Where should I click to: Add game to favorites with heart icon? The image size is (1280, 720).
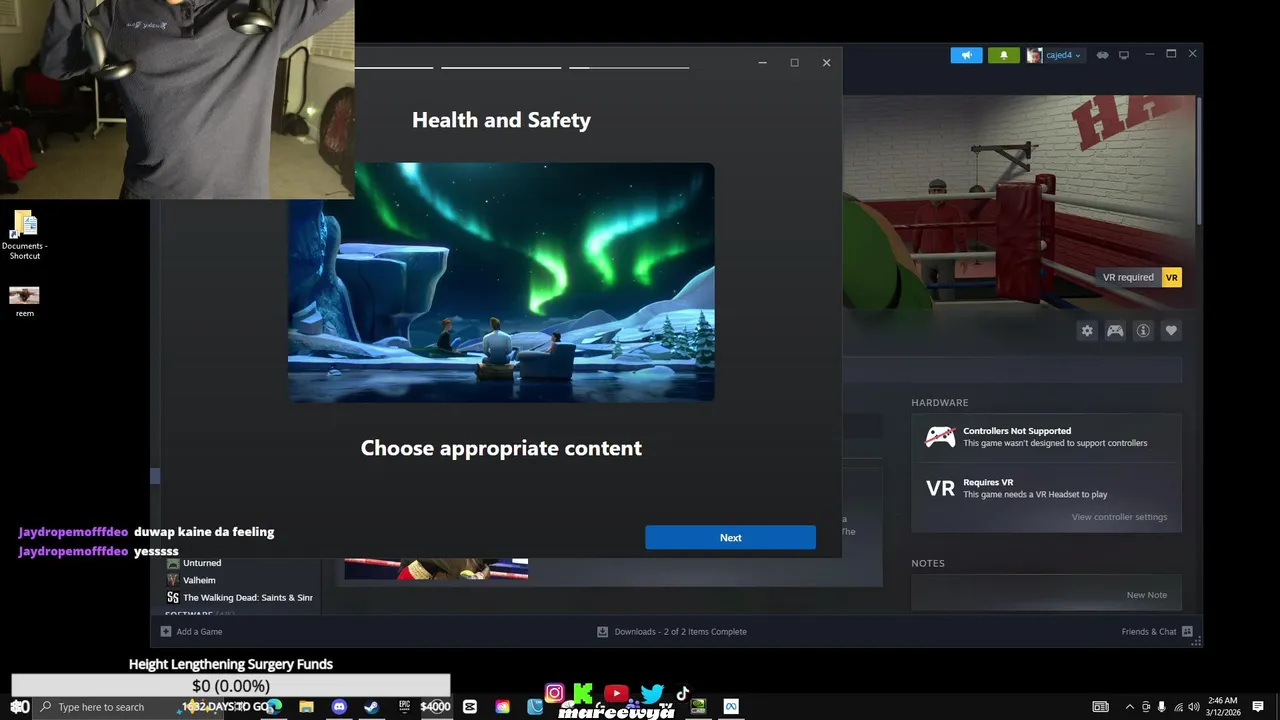1171,331
